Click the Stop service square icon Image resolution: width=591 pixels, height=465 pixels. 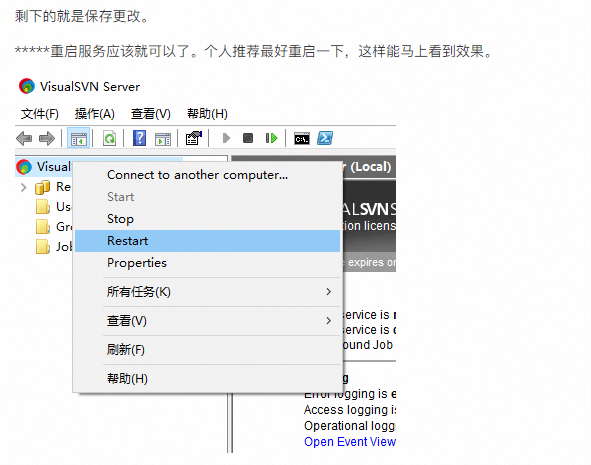click(248, 138)
